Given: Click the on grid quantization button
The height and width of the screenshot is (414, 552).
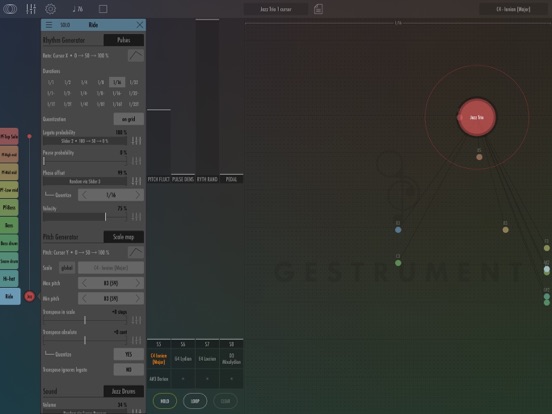Looking at the screenshot, I should [128, 119].
